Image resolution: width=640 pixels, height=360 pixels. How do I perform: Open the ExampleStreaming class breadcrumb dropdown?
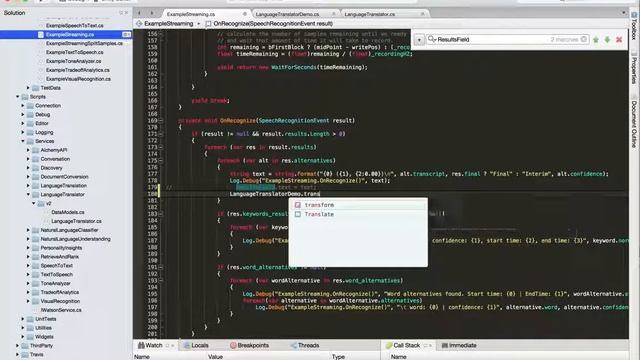coord(168,24)
